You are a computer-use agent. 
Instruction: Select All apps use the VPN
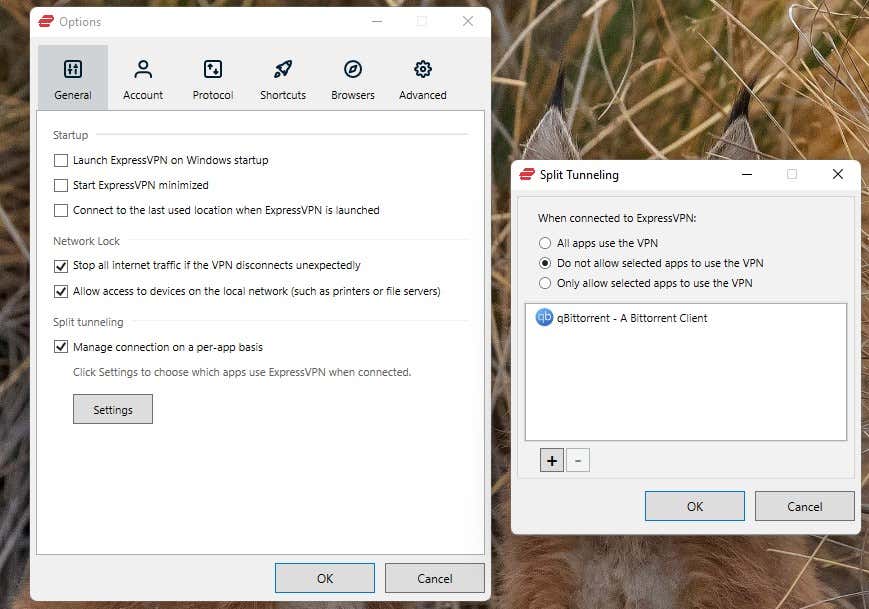point(545,243)
